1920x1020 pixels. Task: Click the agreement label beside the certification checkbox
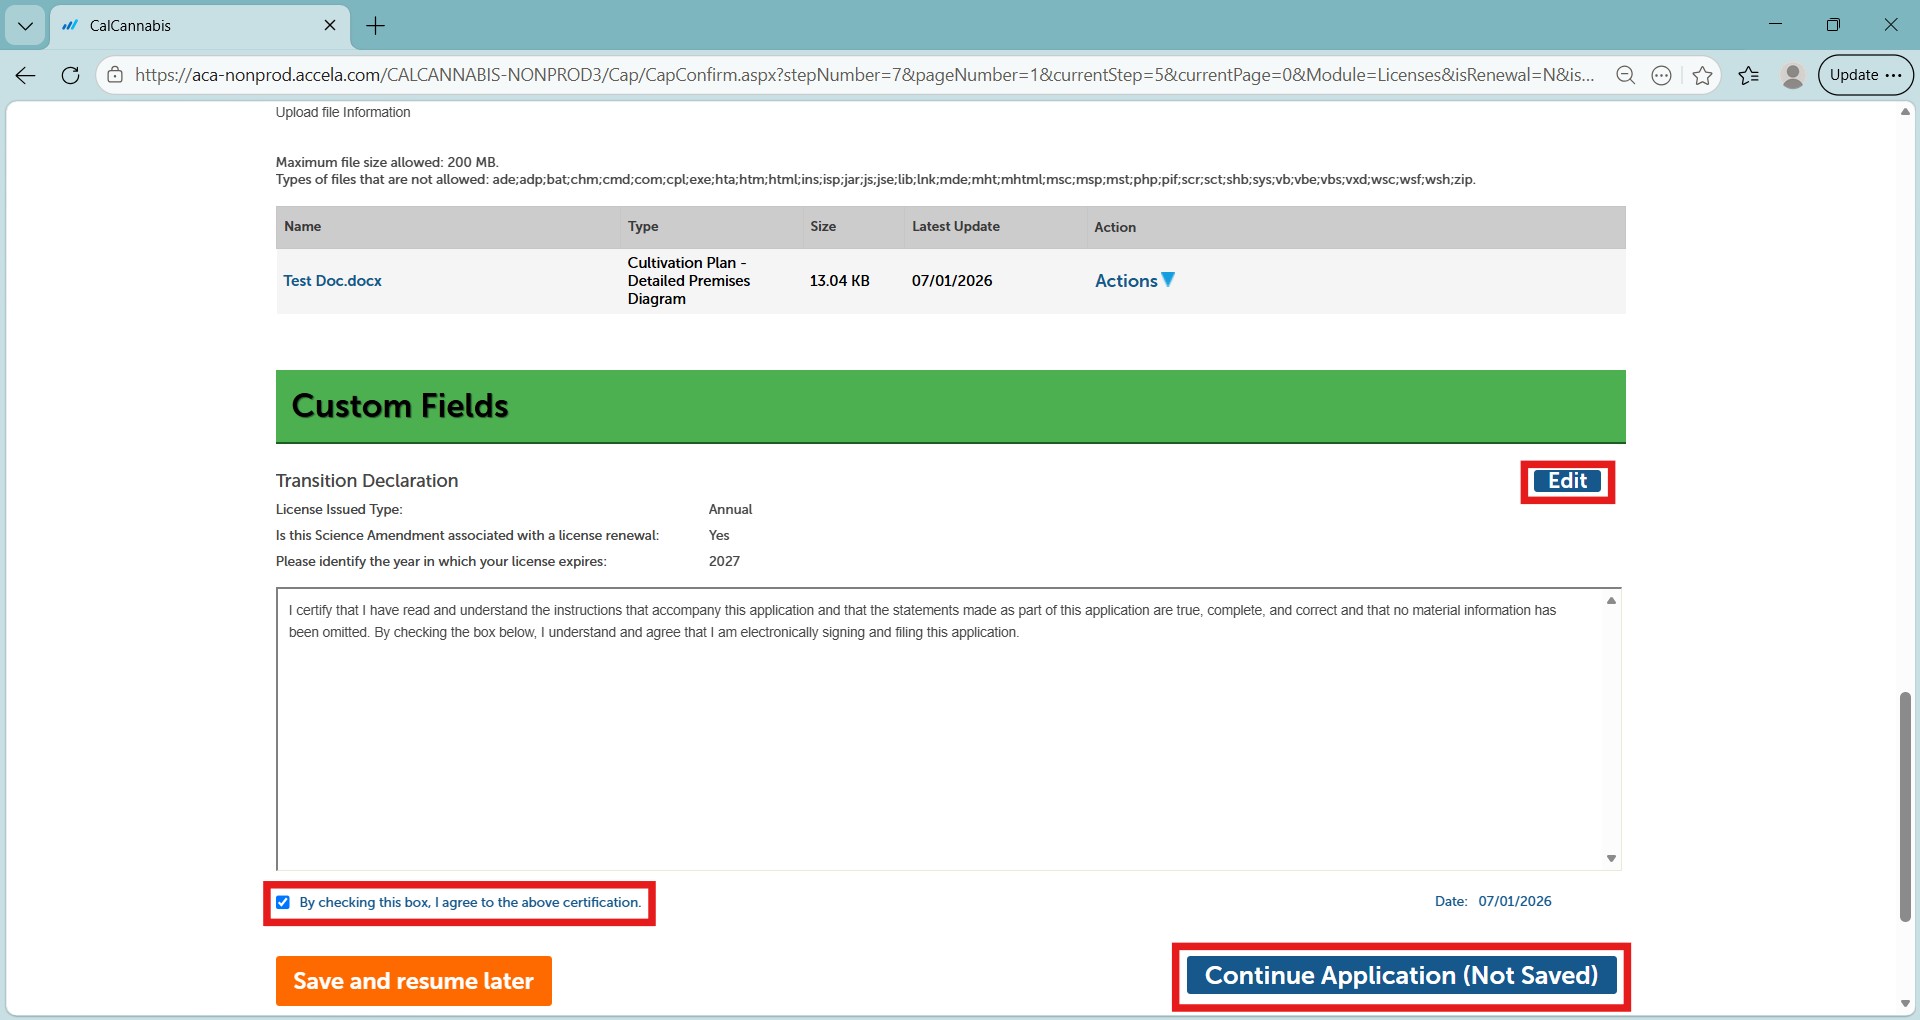470,902
